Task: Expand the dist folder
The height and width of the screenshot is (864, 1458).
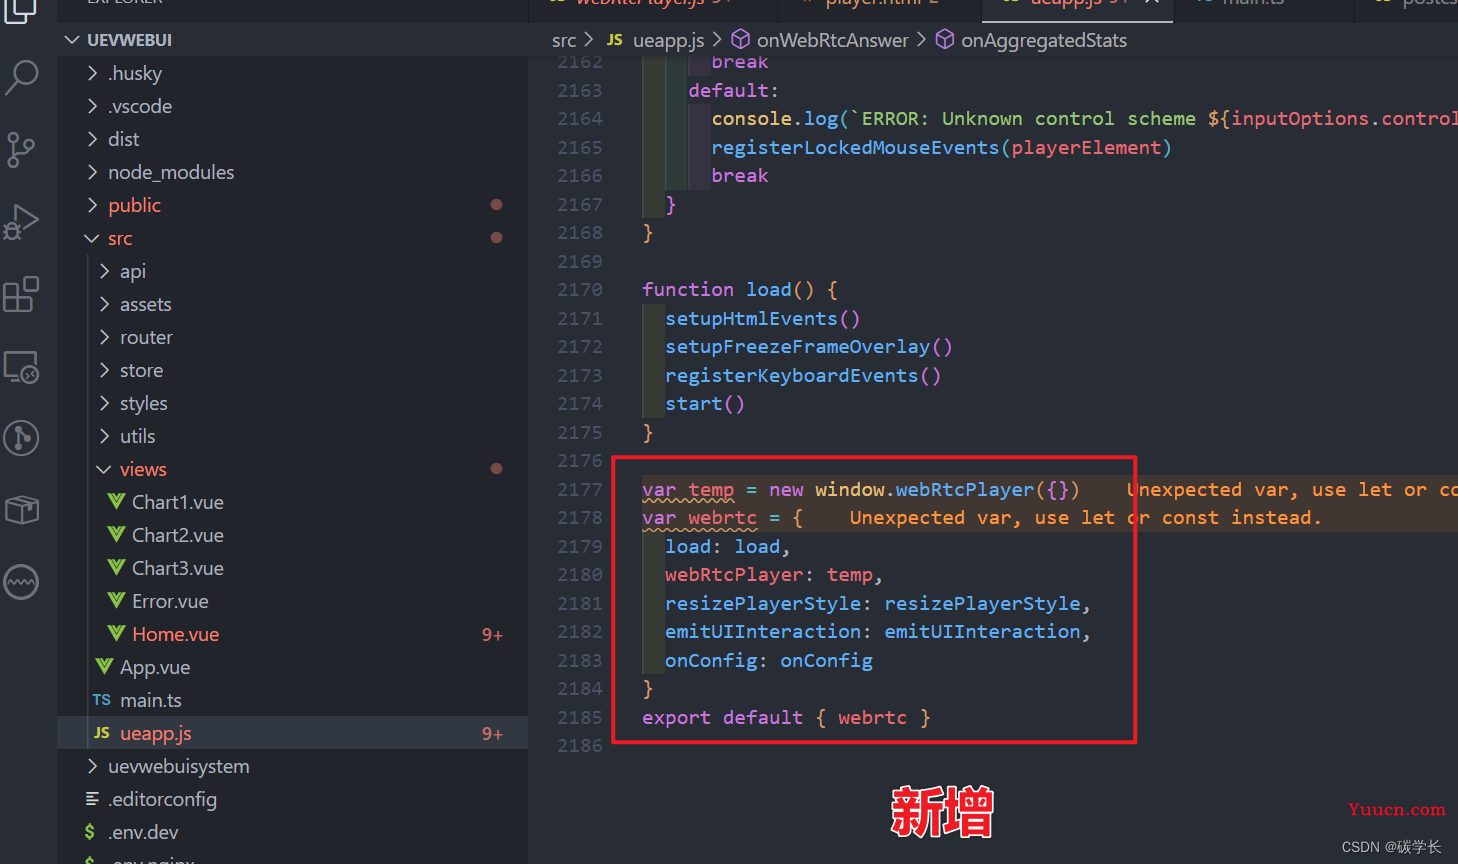Action: point(93,139)
